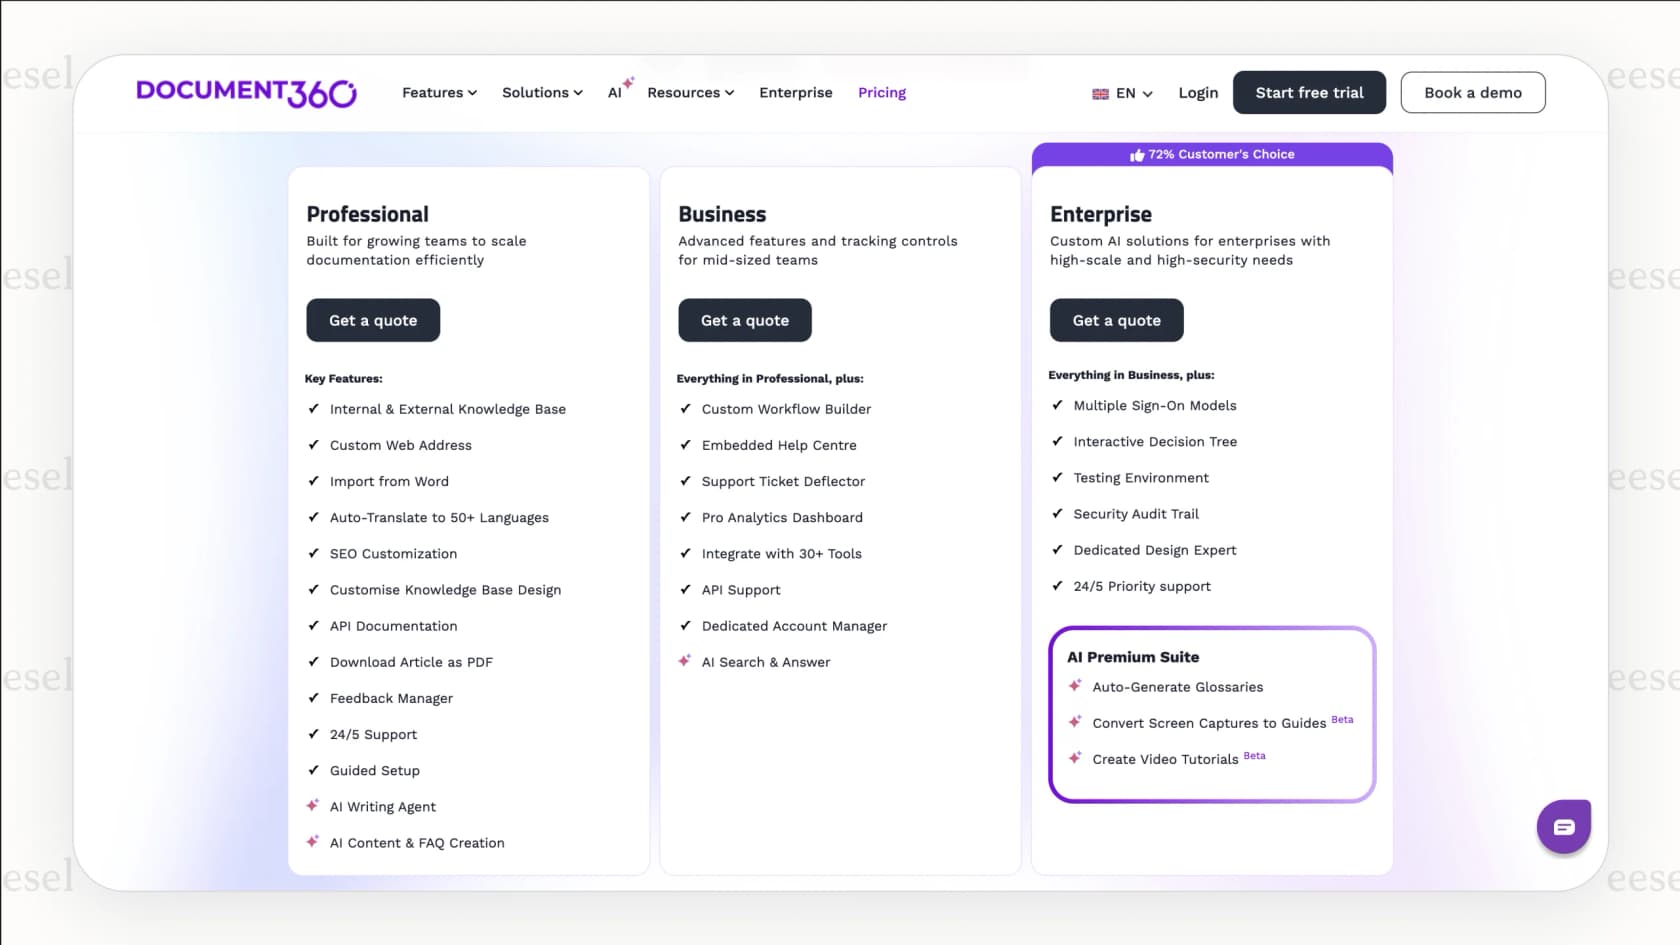Viewport: 1680px width, 945px height.
Task: Click sparkle icon beside Convert Screen Captures to Guides
Action: pyautogui.click(x=1075, y=722)
